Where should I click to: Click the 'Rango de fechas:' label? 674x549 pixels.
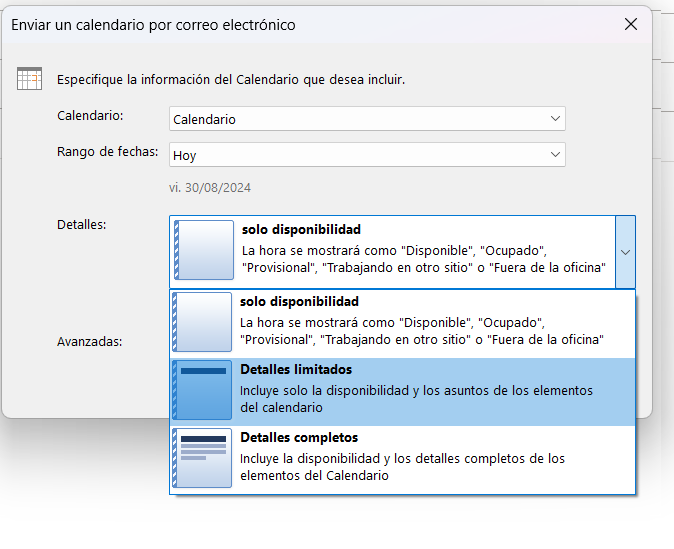coord(107,152)
